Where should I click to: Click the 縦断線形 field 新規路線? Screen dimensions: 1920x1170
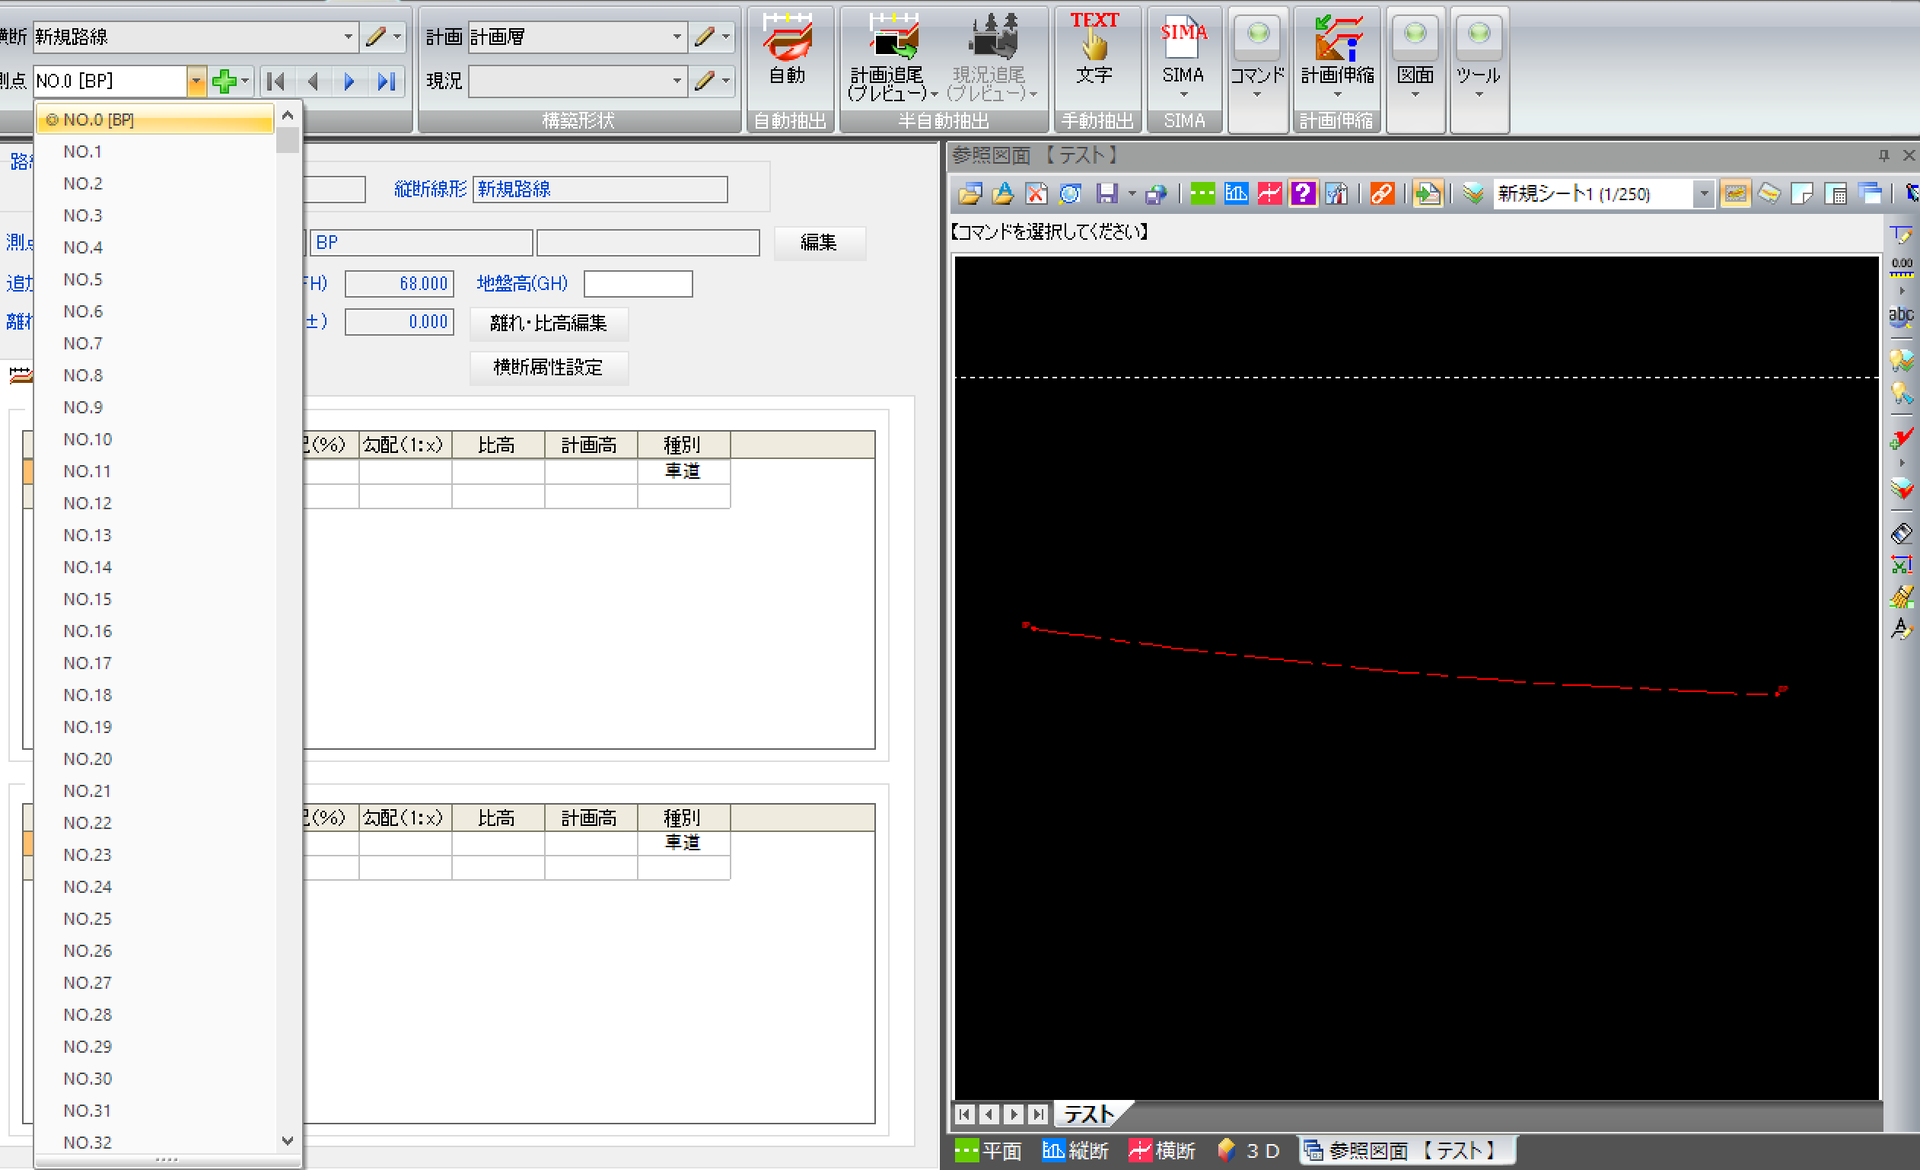pyautogui.click(x=600, y=189)
